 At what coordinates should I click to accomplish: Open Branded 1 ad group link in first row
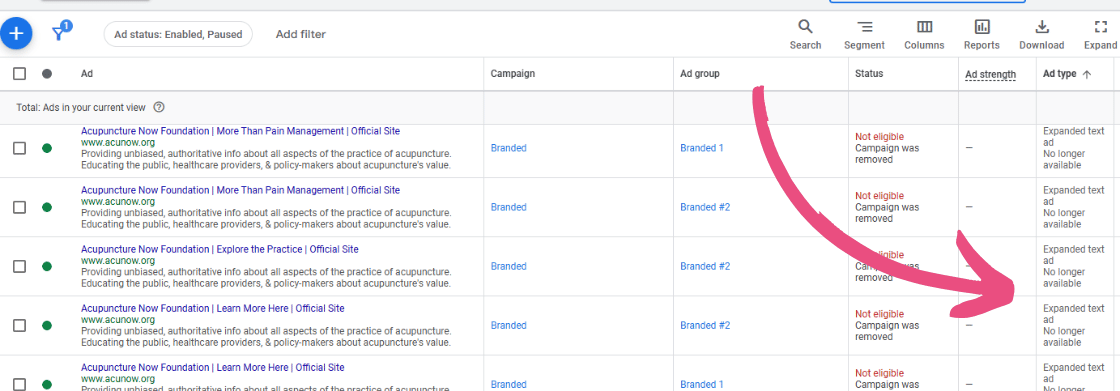tap(701, 148)
